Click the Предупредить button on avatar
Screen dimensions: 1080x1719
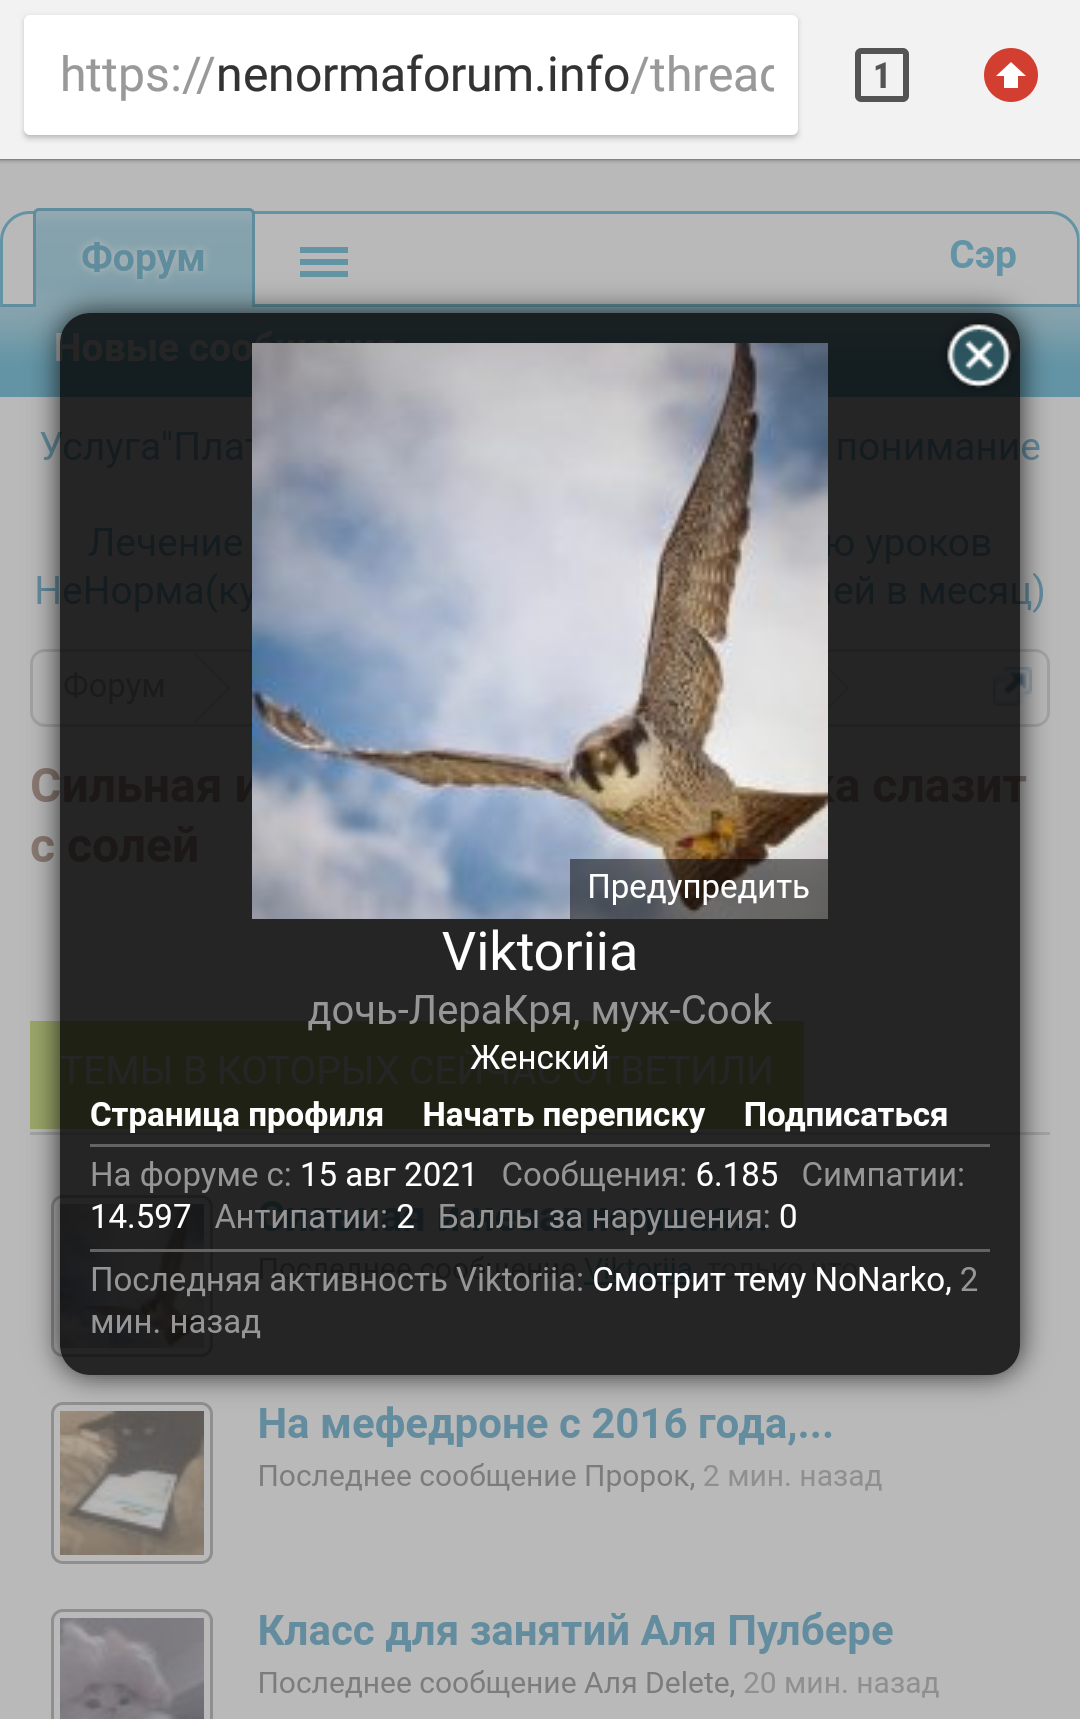[x=698, y=887]
